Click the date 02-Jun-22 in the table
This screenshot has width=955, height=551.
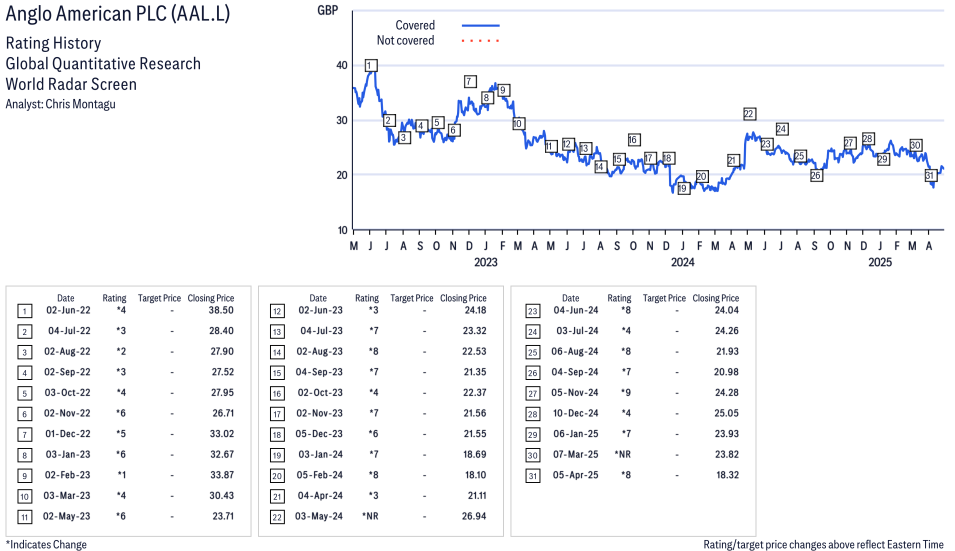68,311
